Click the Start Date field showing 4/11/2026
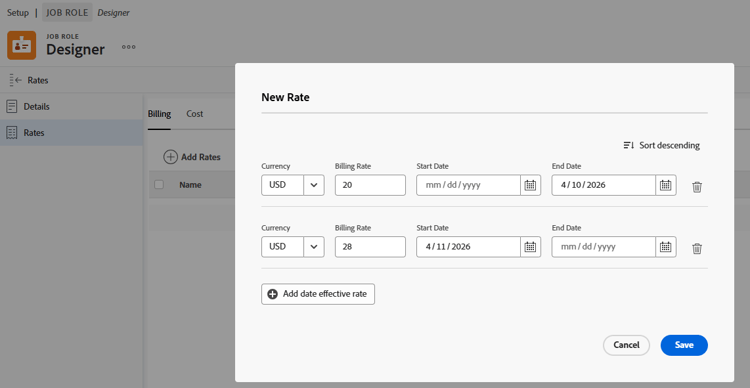 pyautogui.click(x=469, y=247)
